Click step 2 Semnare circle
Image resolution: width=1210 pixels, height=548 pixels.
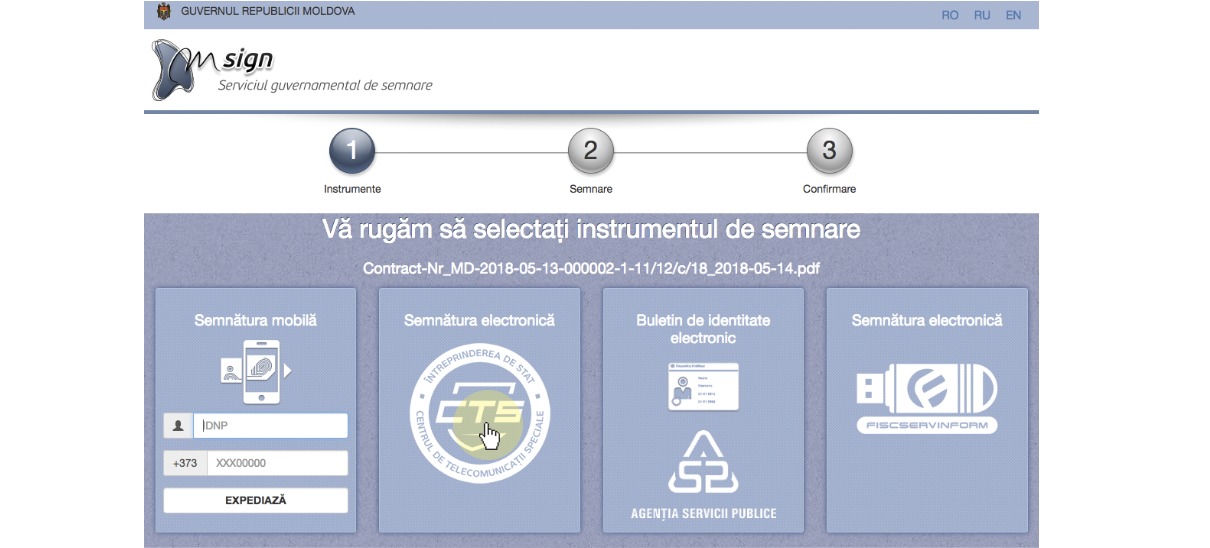590,151
